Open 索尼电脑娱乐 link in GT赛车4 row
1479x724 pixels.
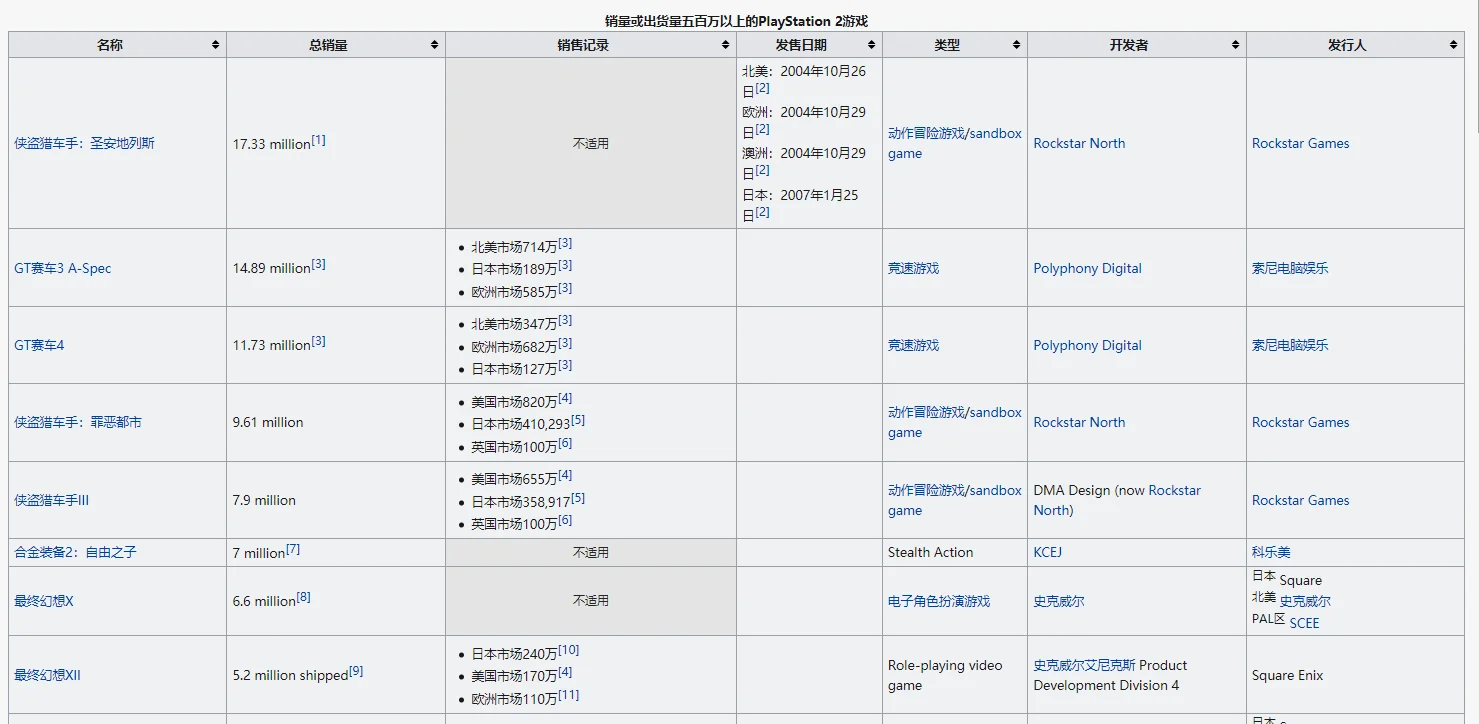[x=1290, y=345]
